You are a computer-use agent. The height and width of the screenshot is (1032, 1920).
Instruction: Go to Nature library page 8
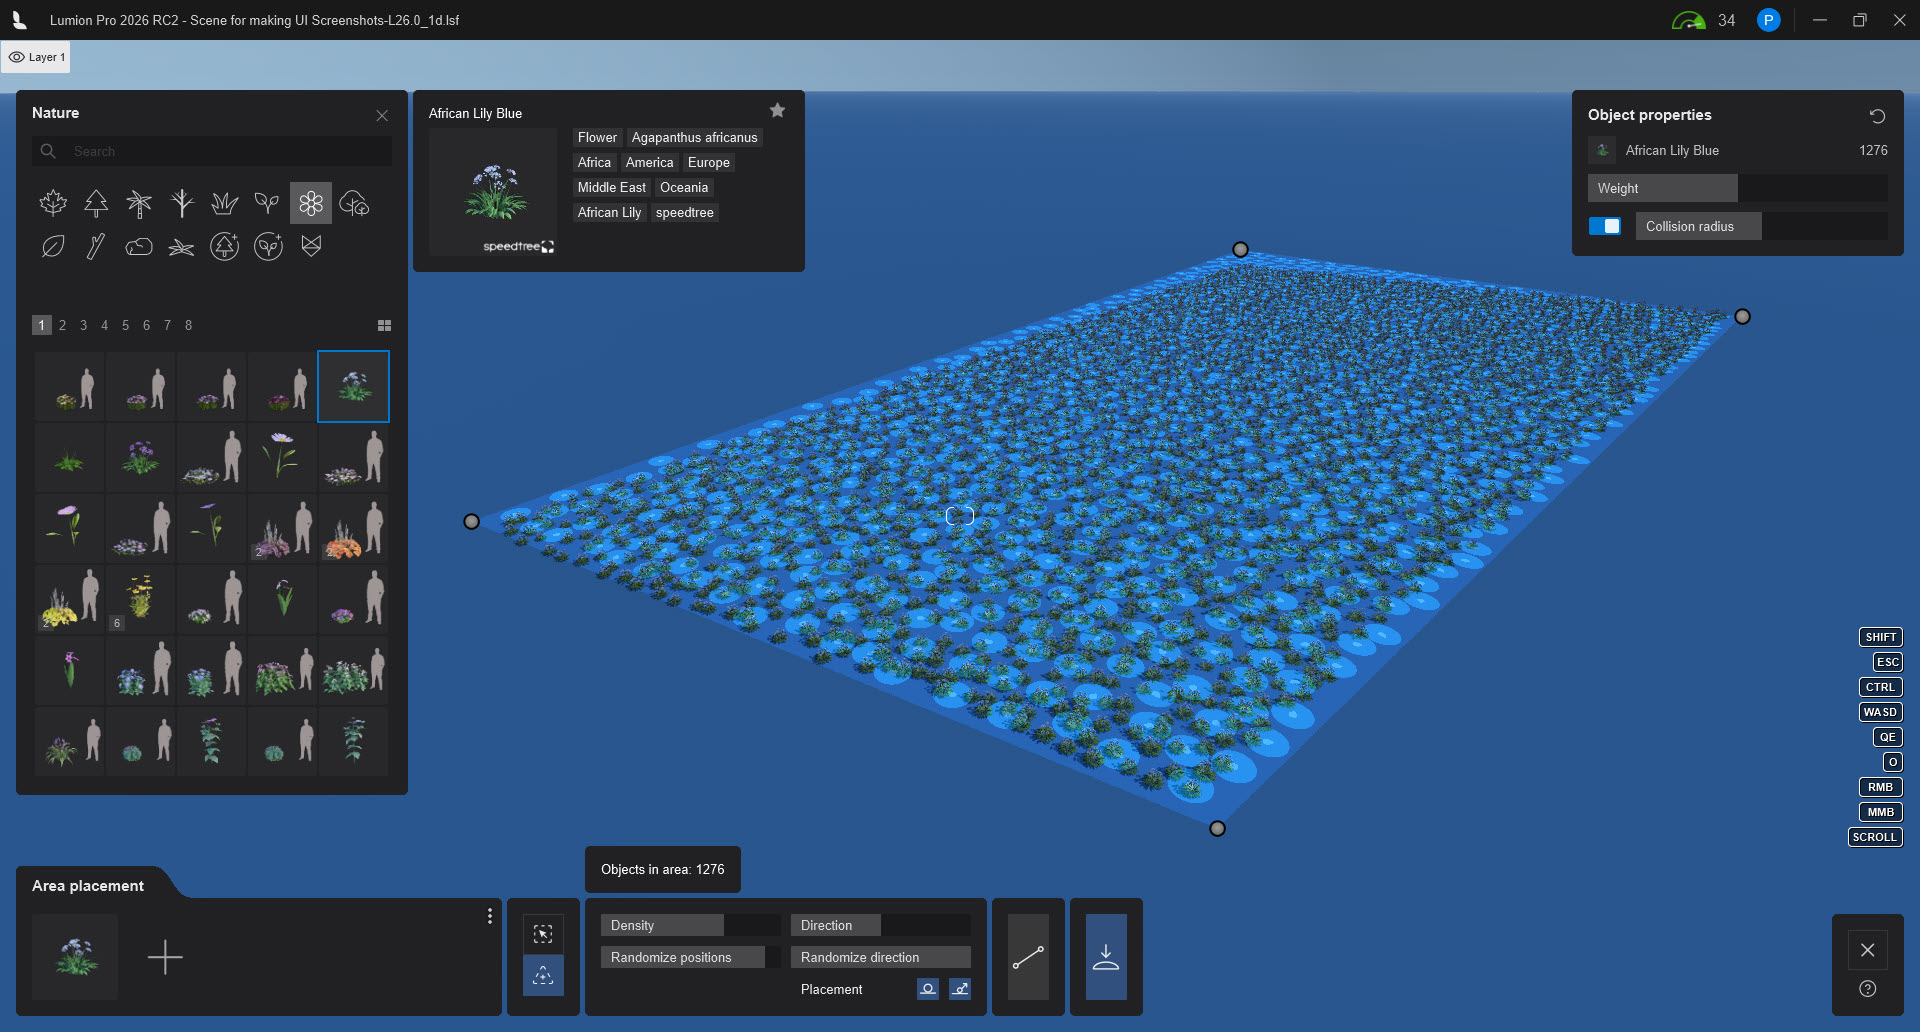pyautogui.click(x=188, y=325)
